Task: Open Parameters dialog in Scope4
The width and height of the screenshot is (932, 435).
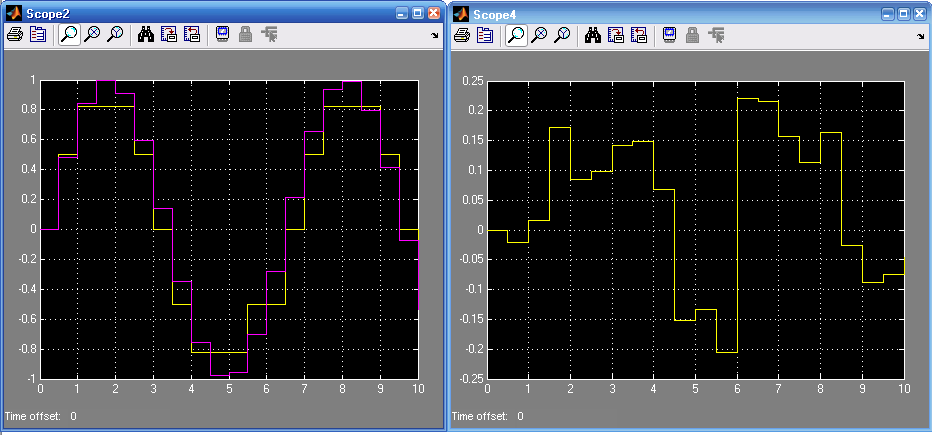Action: tap(485, 35)
